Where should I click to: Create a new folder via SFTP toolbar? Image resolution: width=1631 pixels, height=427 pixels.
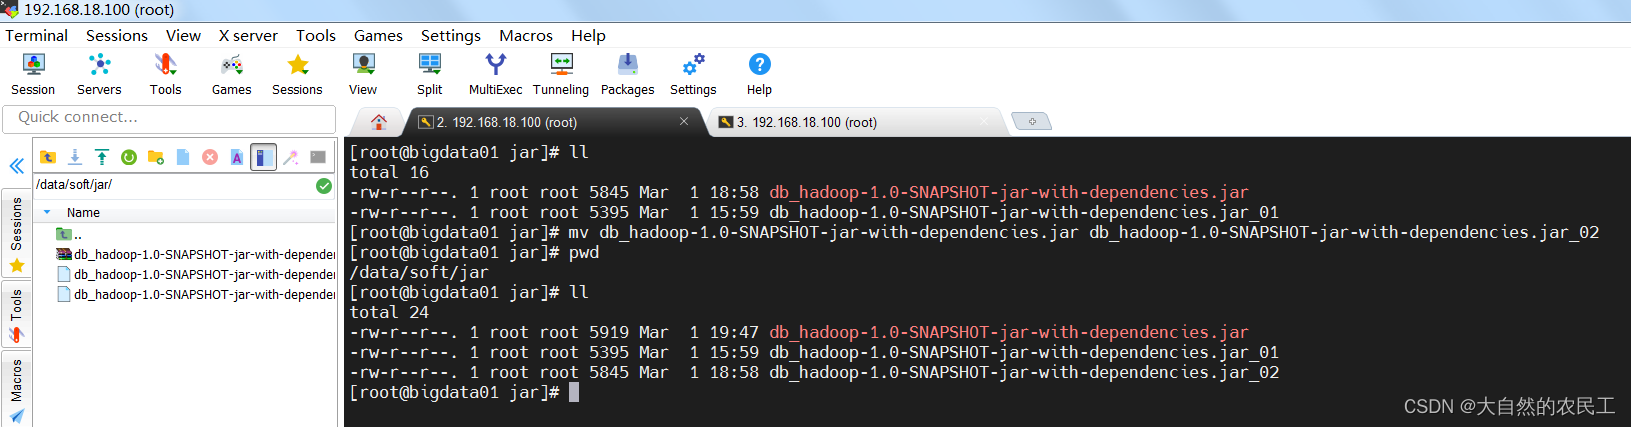tap(156, 157)
